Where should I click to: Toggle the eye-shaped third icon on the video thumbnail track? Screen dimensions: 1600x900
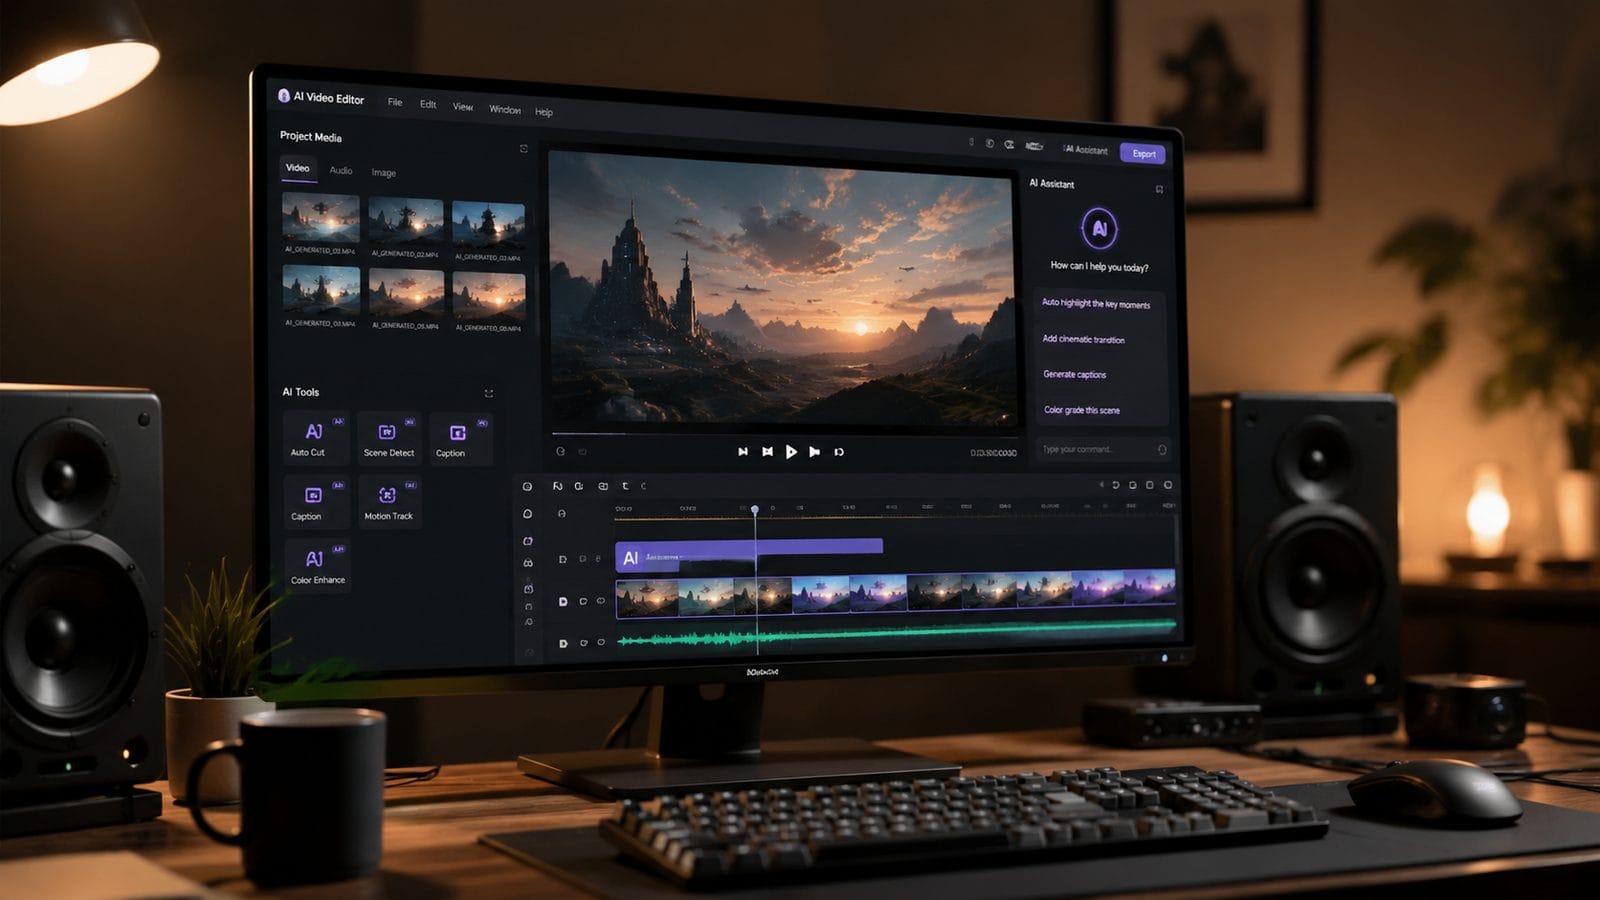tap(601, 602)
